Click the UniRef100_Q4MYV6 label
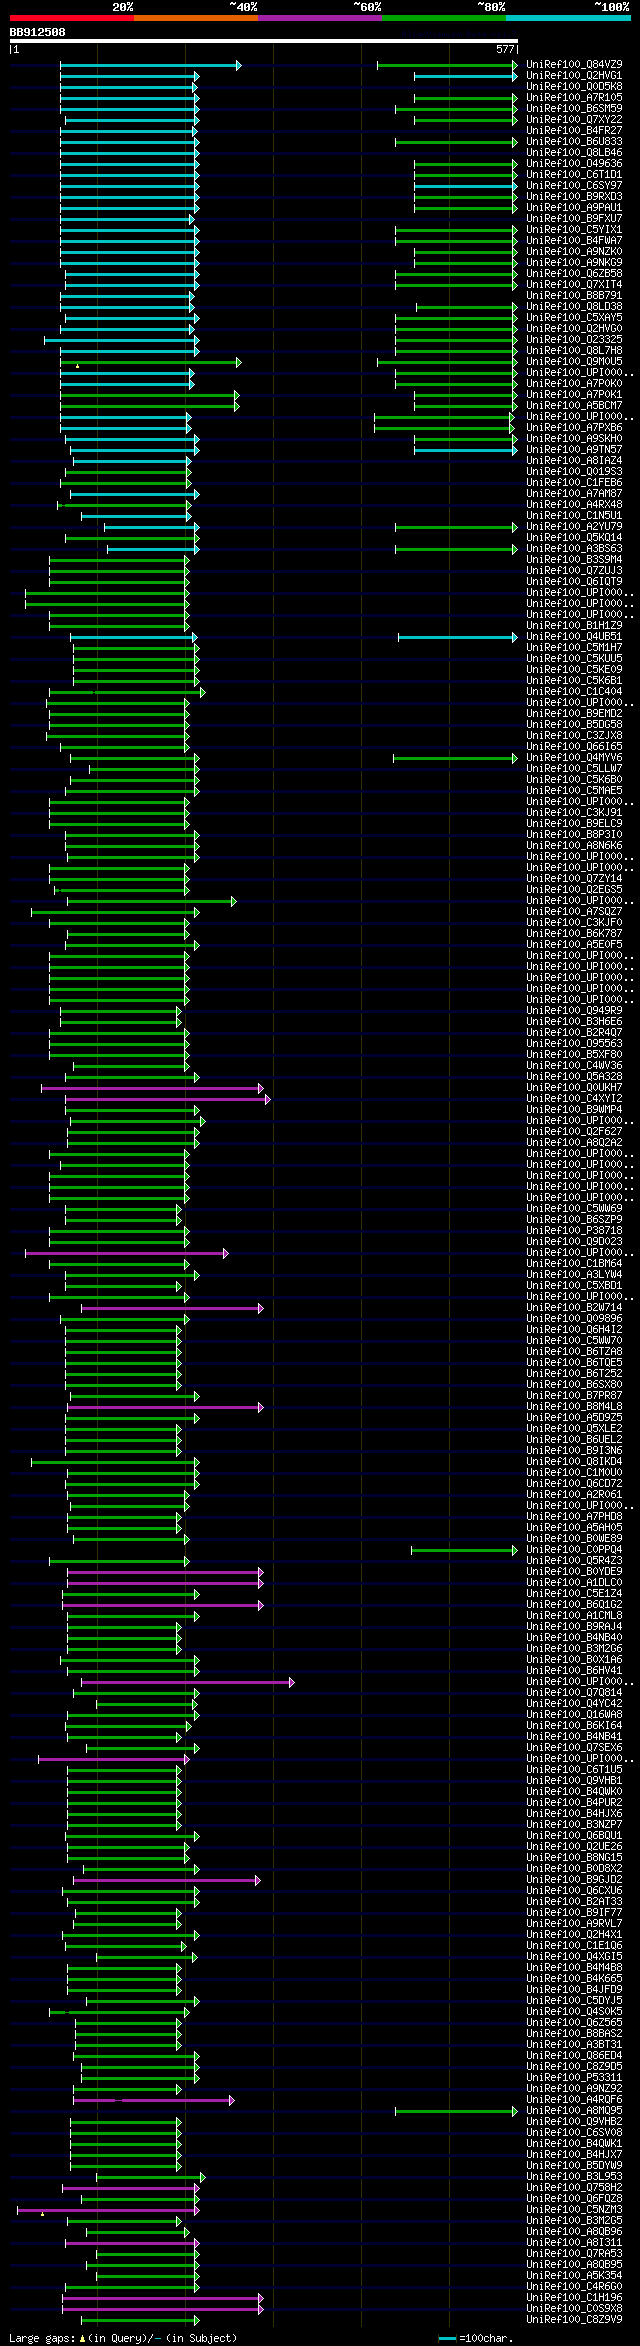This screenshot has height=2346, width=640. pos(574,758)
